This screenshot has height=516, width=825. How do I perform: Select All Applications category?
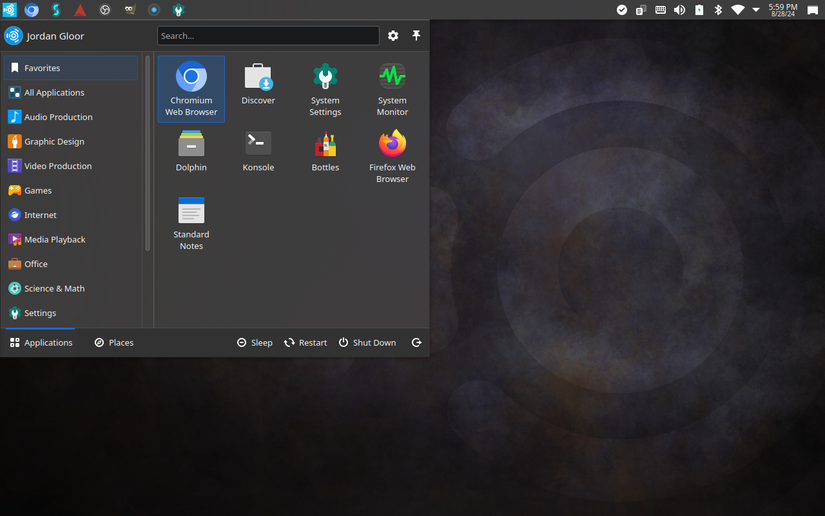click(x=71, y=93)
